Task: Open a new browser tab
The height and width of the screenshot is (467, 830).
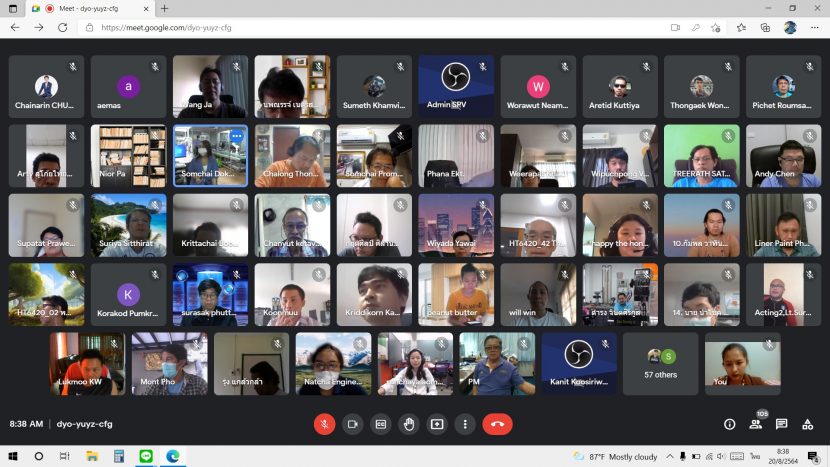Action: pos(164,8)
